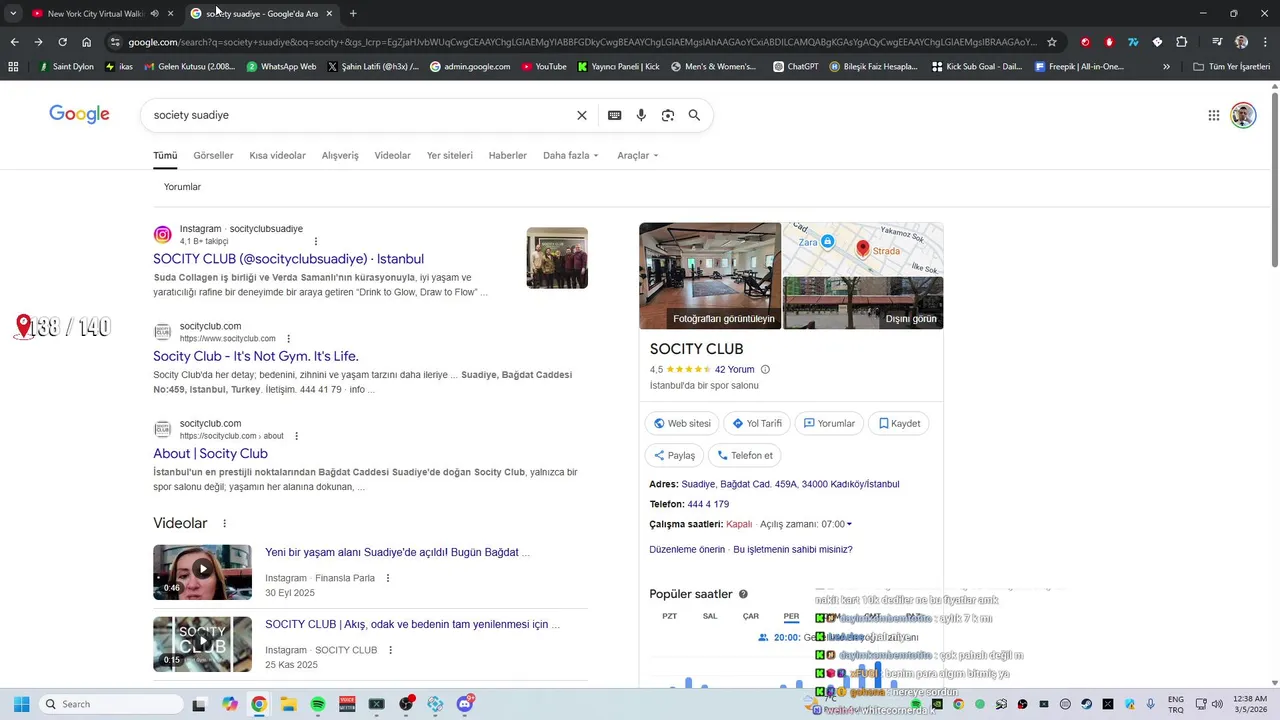The image size is (1280, 720).
Task: Open SOCITY CLUB (@socityclubsuadiye) Instagram result
Action: 288,259
